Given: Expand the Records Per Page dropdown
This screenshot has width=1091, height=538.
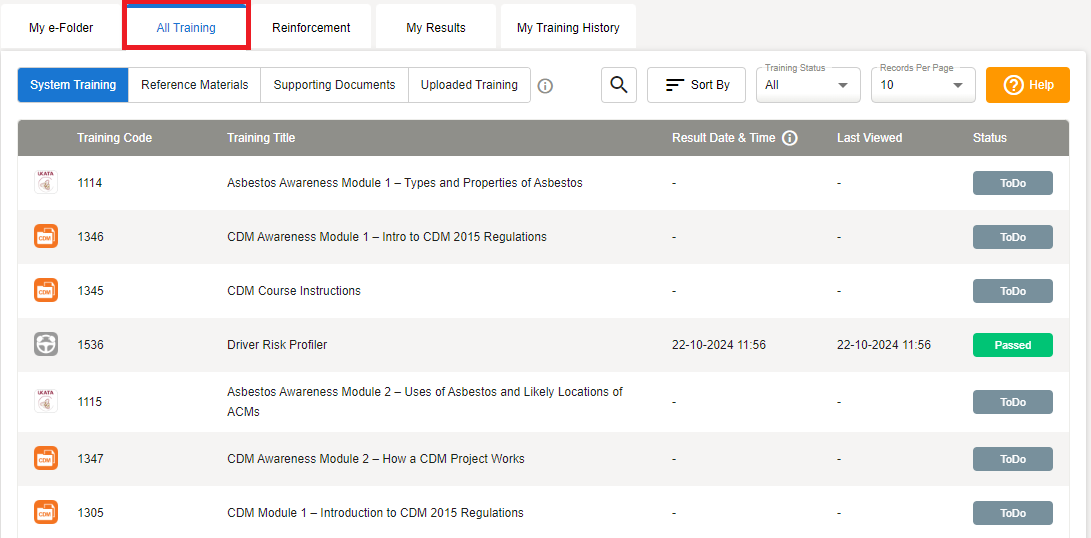Looking at the screenshot, I should 923,85.
